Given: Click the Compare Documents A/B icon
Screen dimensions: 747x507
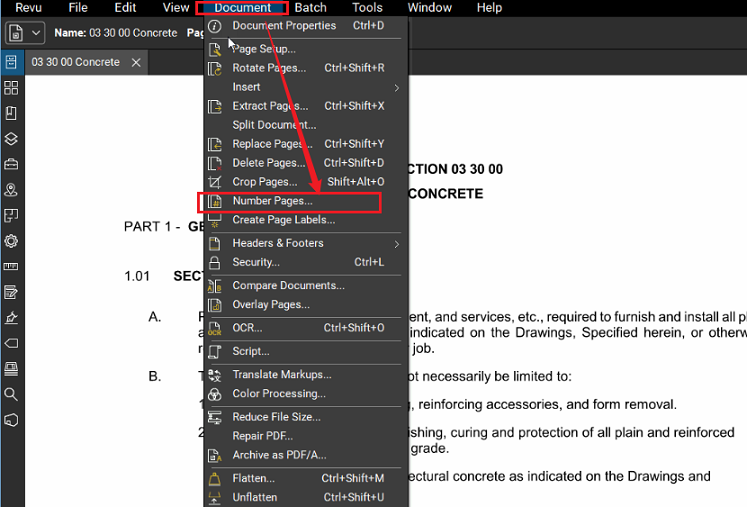Looking at the screenshot, I should (x=215, y=286).
